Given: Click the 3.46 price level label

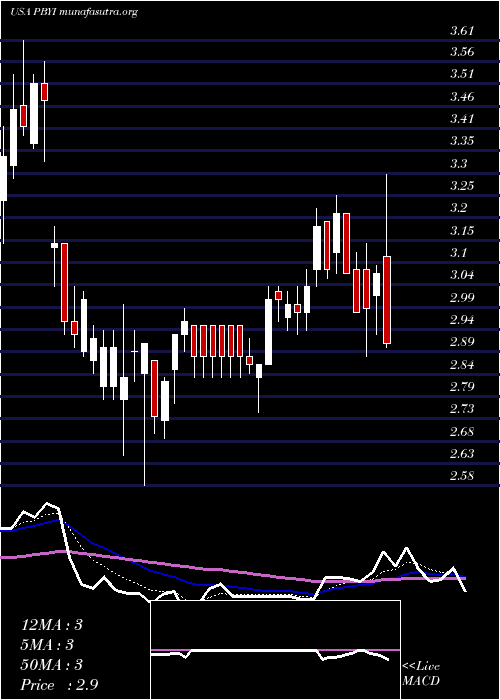Looking at the screenshot, I should click(462, 96).
